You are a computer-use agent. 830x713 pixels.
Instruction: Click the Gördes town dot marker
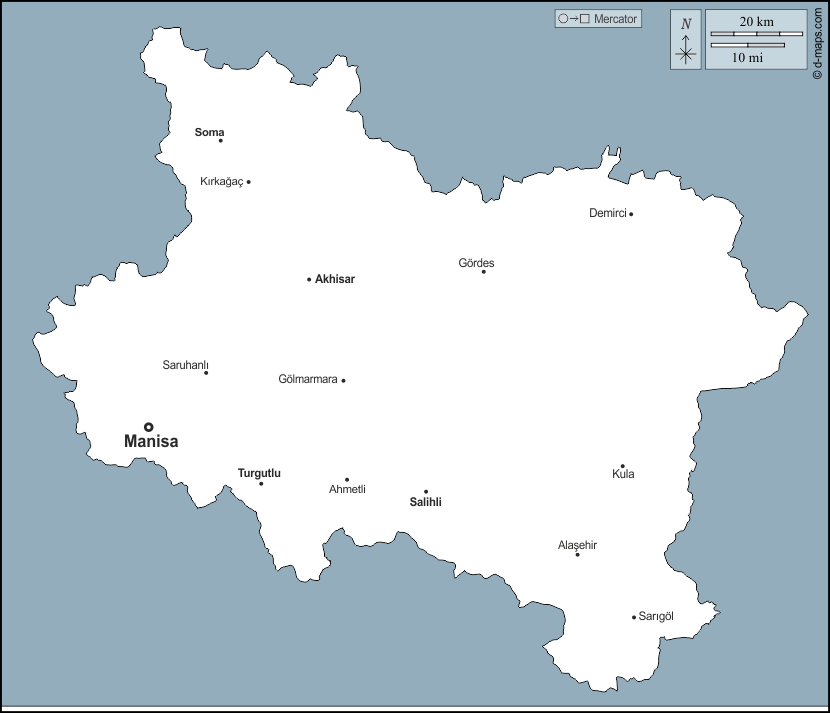[x=483, y=272]
